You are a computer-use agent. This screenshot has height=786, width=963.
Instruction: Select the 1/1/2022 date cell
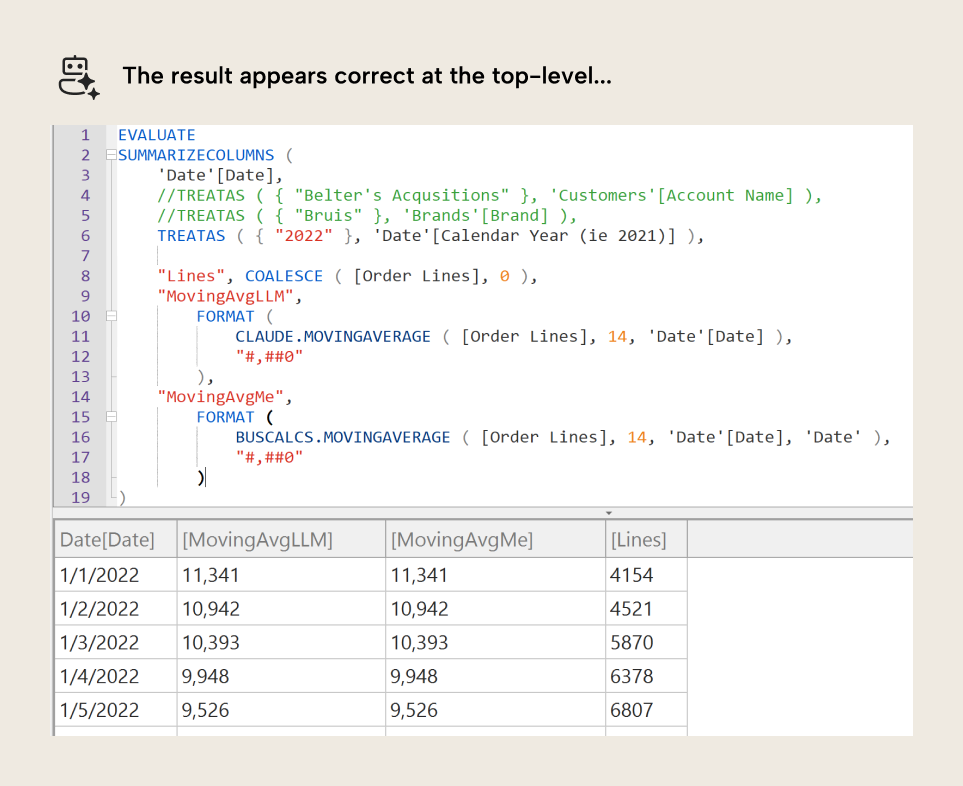100,575
